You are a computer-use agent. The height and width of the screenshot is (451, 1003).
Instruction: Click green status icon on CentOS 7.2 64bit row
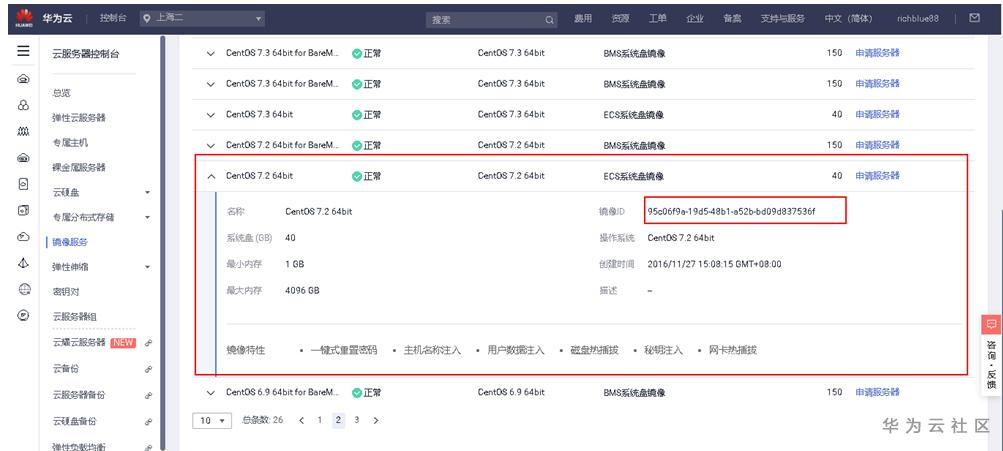[357, 176]
